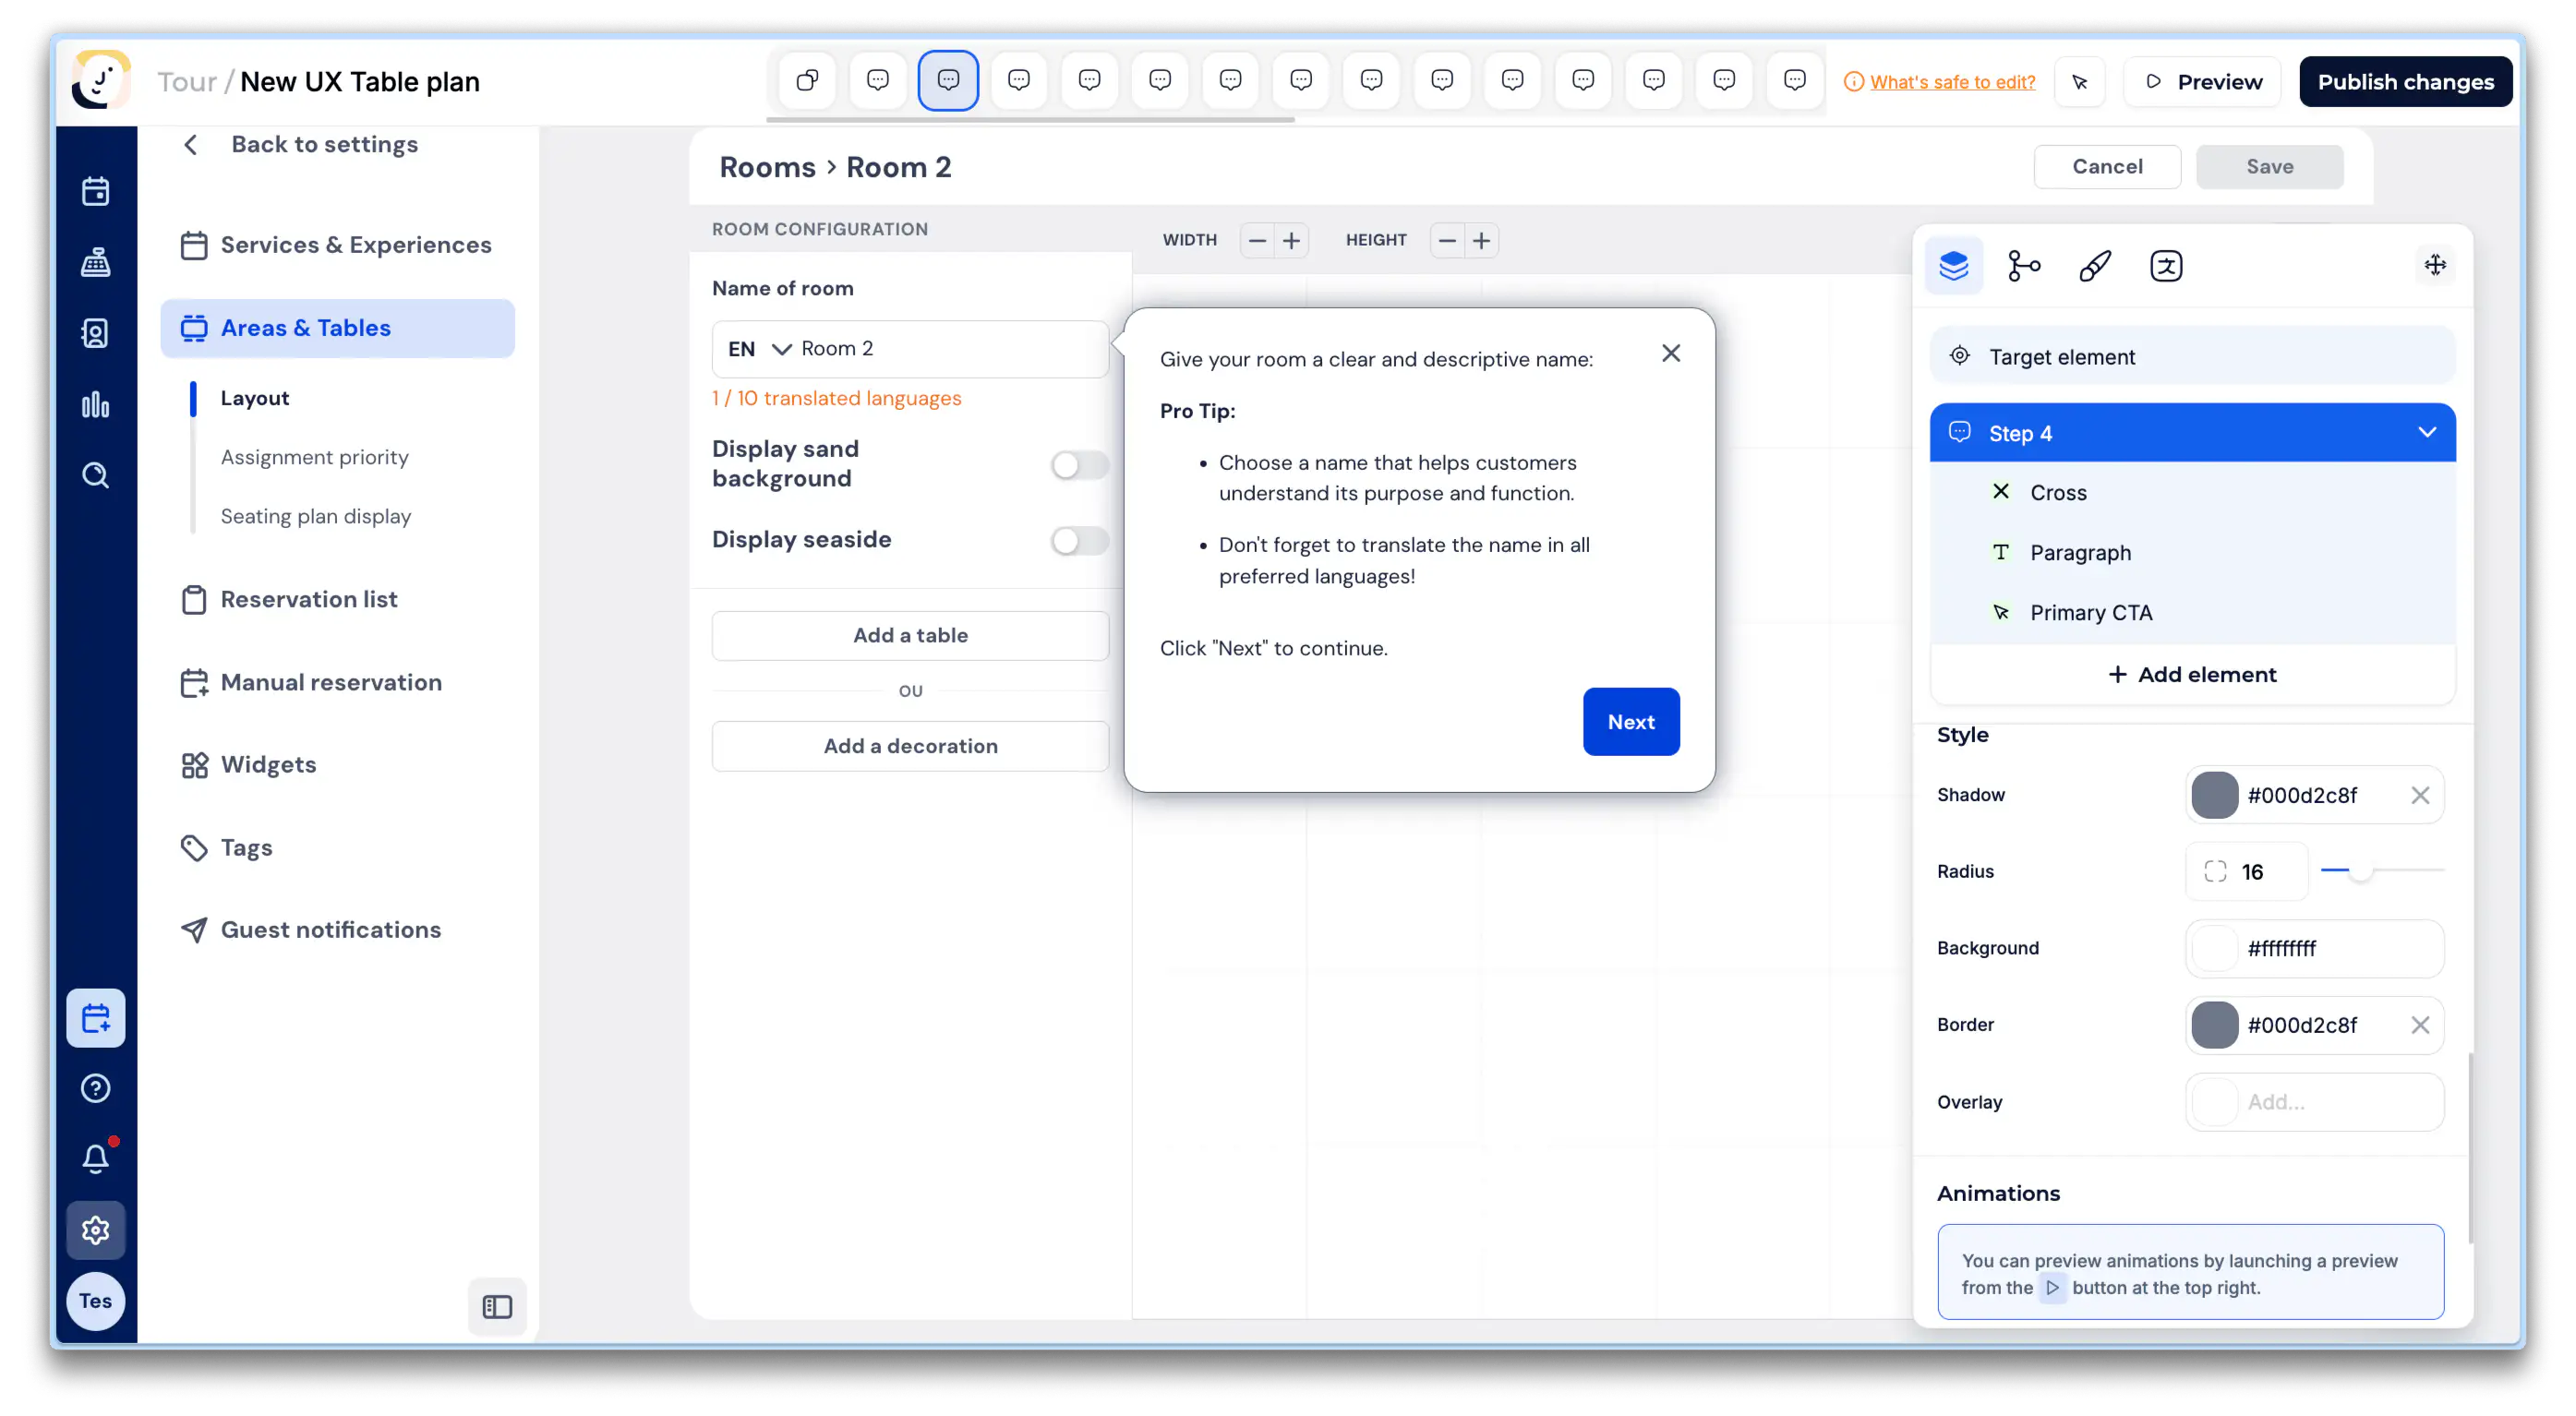Increase the room height with the plus button
Image resolution: width=2576 pixels, height=1416 pixels.
coord(1481,240)
